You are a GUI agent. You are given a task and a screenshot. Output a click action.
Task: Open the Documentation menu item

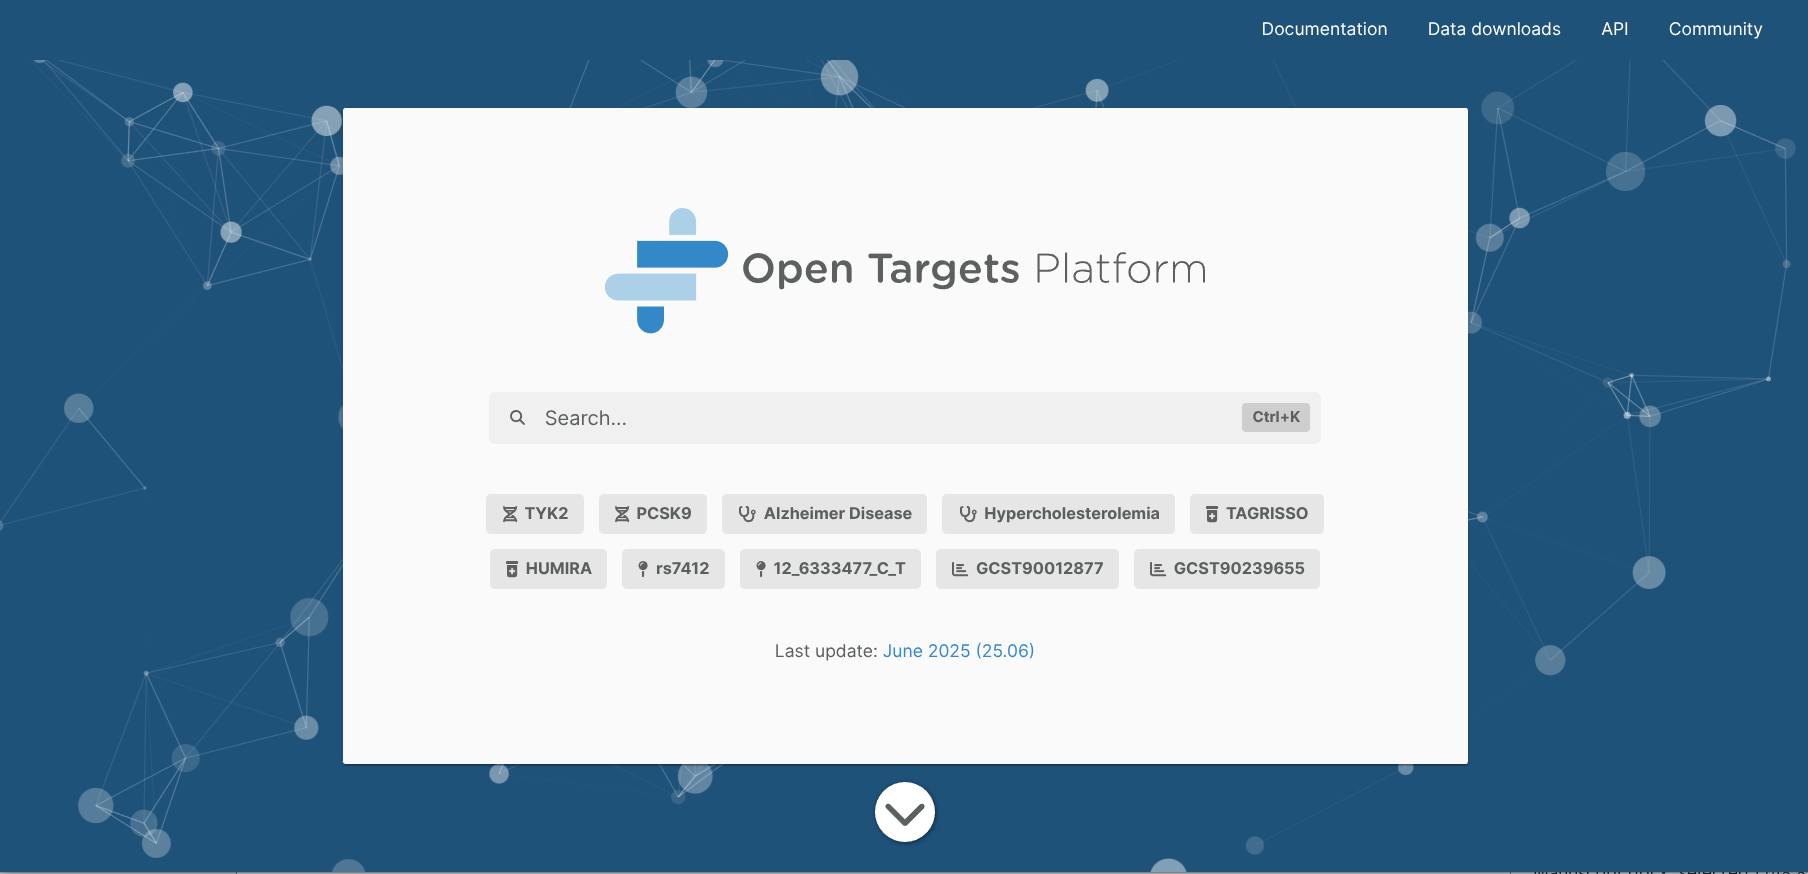coord(1324,29)
